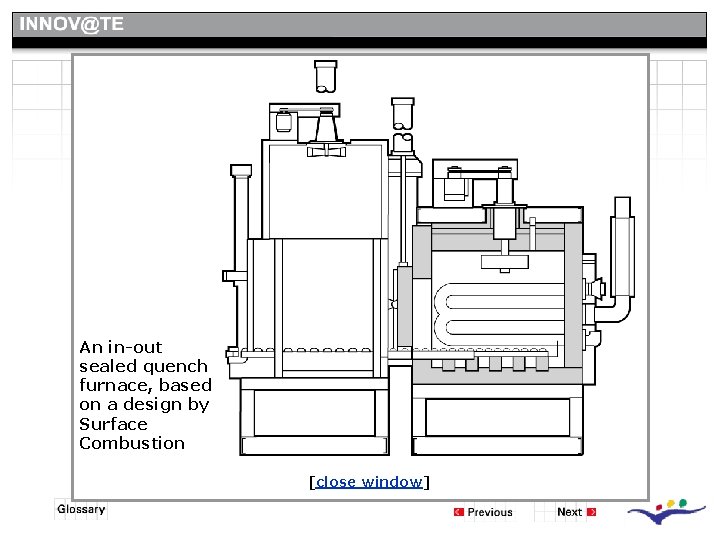720x540 pixels.
Task: Click the INNOV@TE header title
Action: point(71,24)
